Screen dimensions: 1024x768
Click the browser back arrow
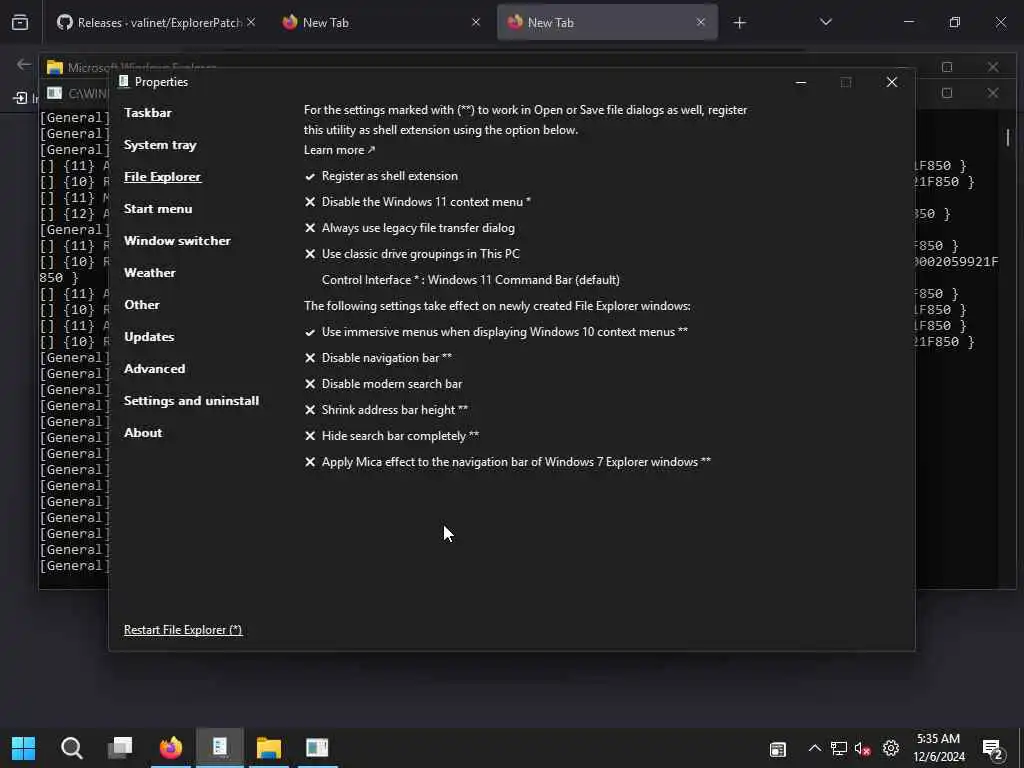point(24,64)
